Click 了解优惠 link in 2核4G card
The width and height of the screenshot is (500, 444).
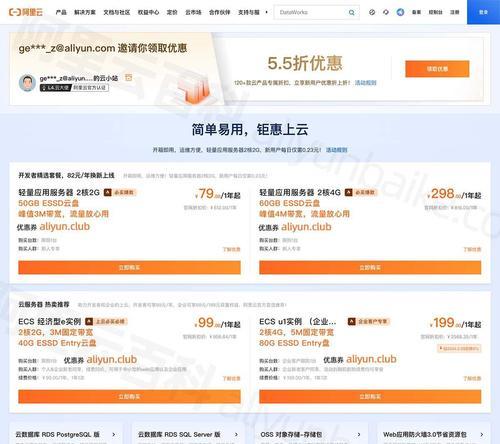point(472,249)
